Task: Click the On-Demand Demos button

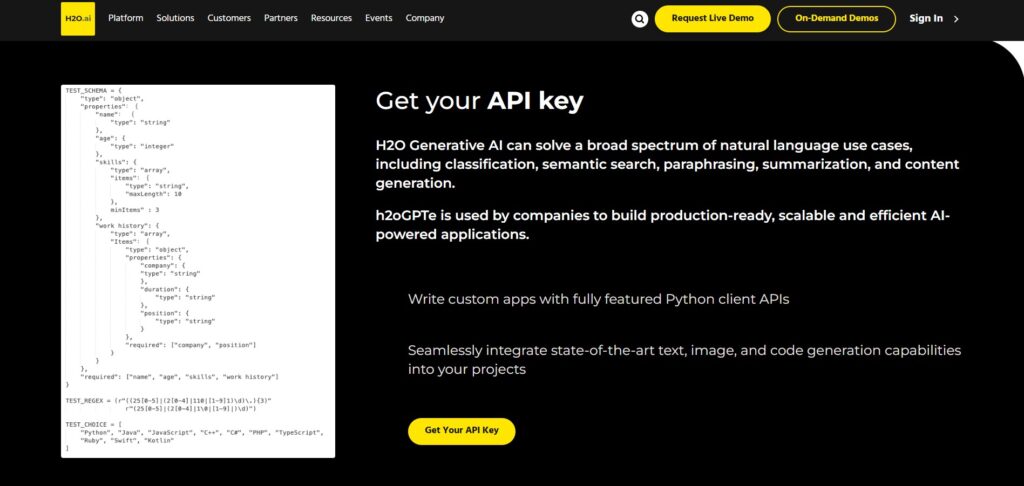Action: click(836, 19)
